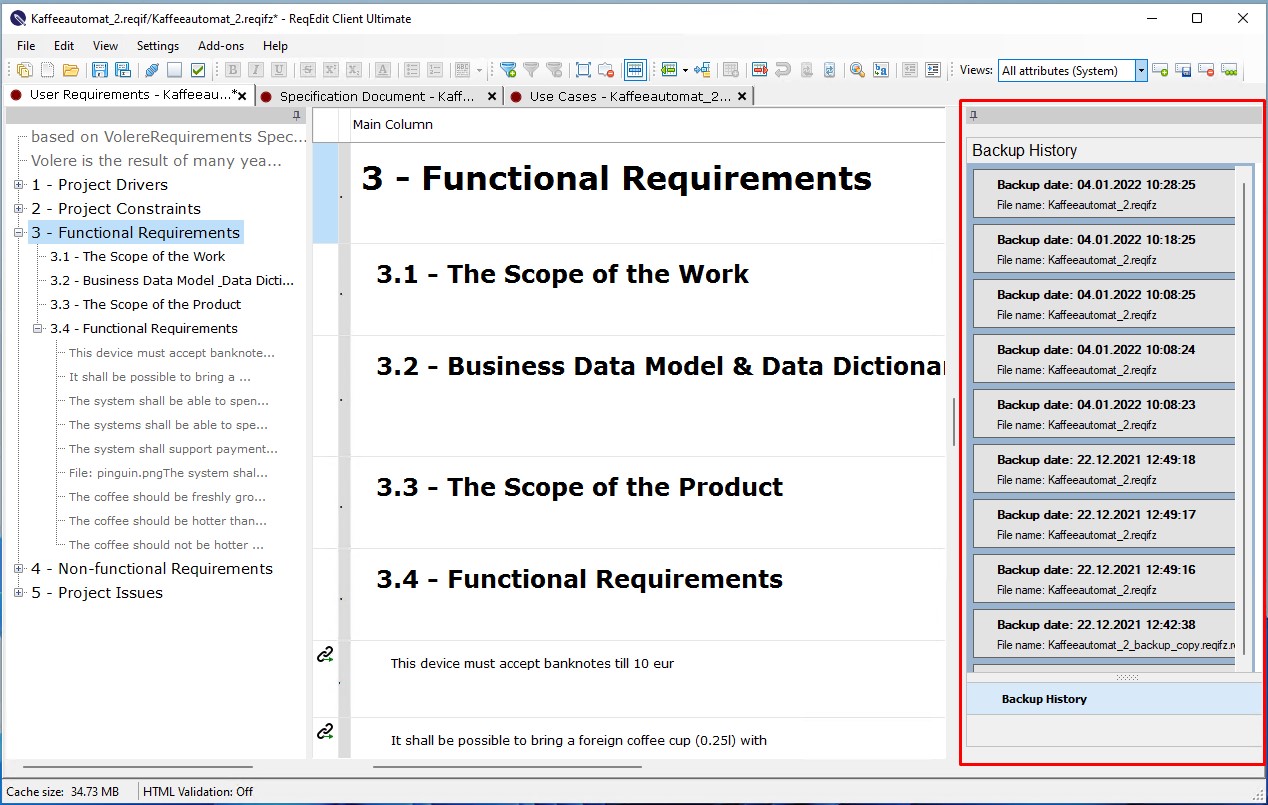The width and height of the screenshot is (1268, 805).
Task: Click the pin icon of Backup History panel
Action: click(x=974, y=115)
